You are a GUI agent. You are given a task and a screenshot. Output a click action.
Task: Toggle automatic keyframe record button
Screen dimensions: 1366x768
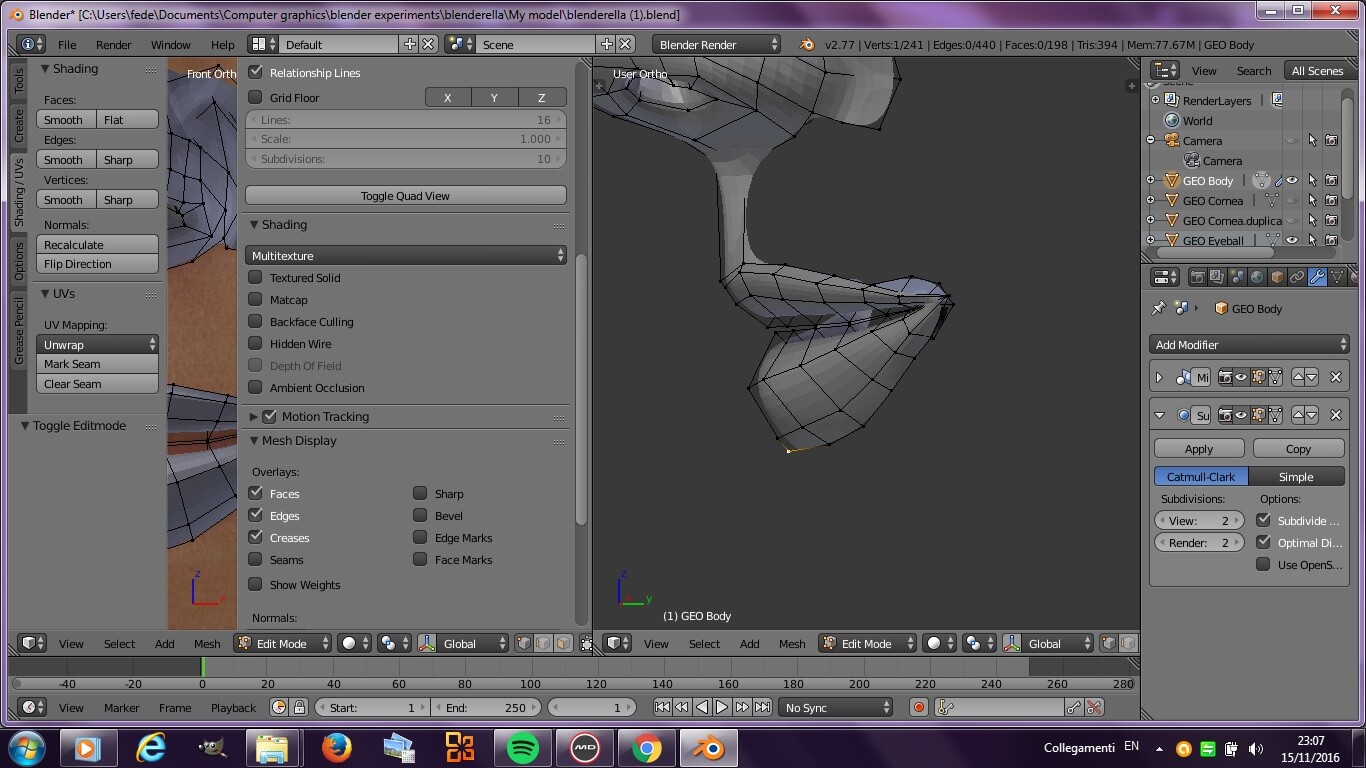(919, 707)
